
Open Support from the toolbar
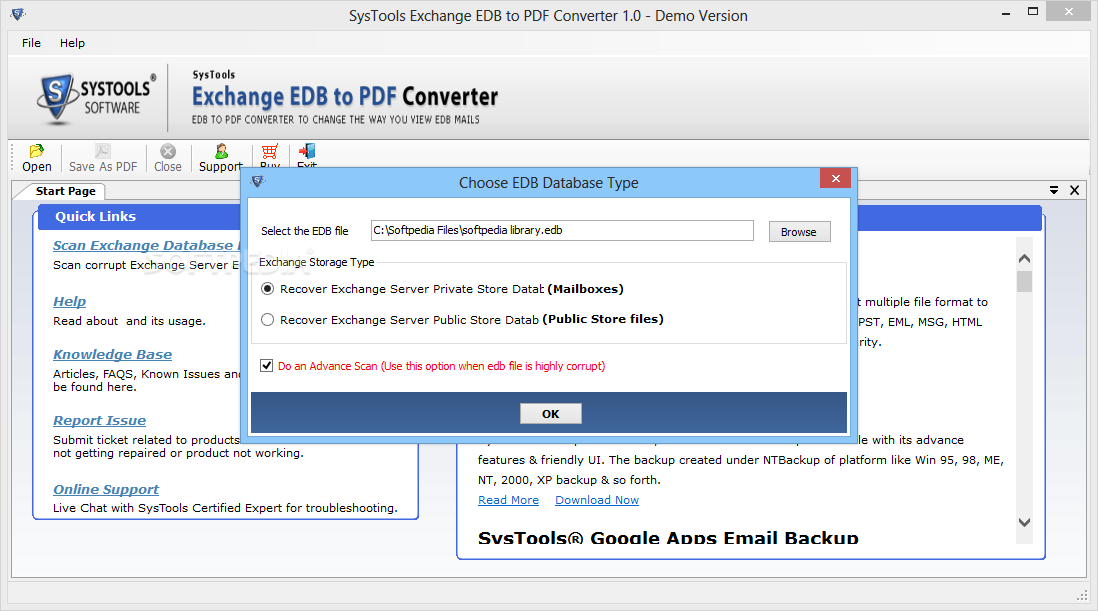click(x=221, y=158)
